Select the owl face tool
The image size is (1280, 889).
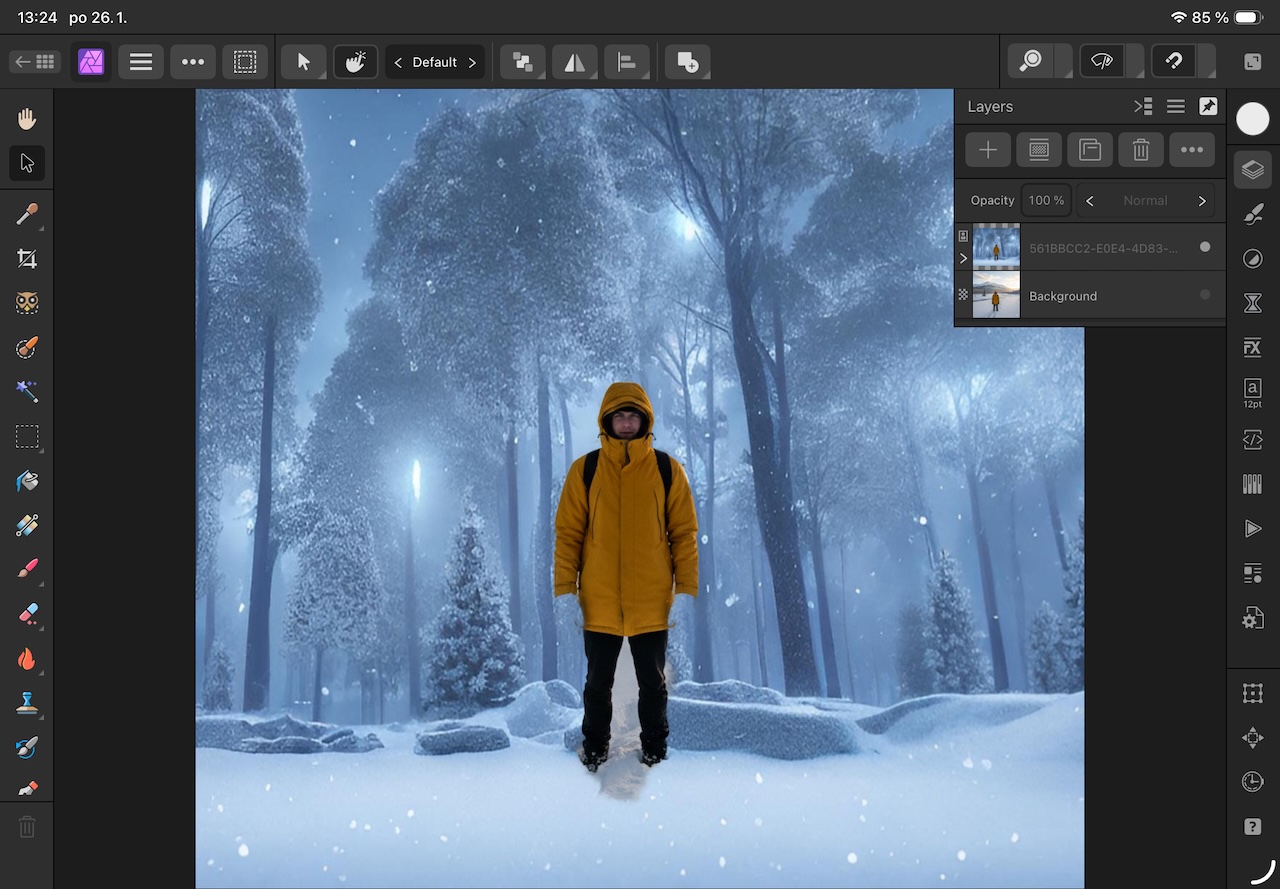click(27, 303)
